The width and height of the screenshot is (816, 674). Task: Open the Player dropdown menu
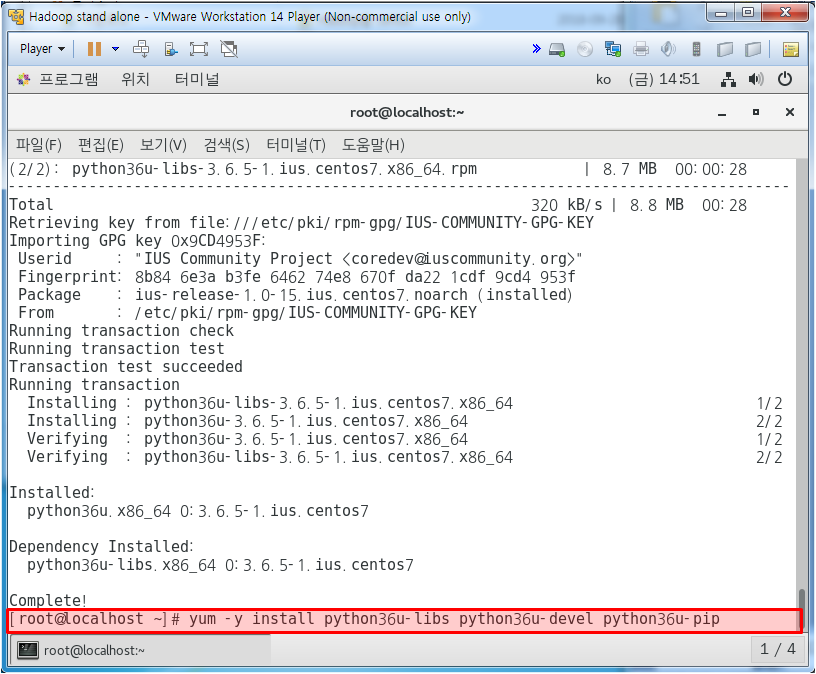[x=42, y=49]
